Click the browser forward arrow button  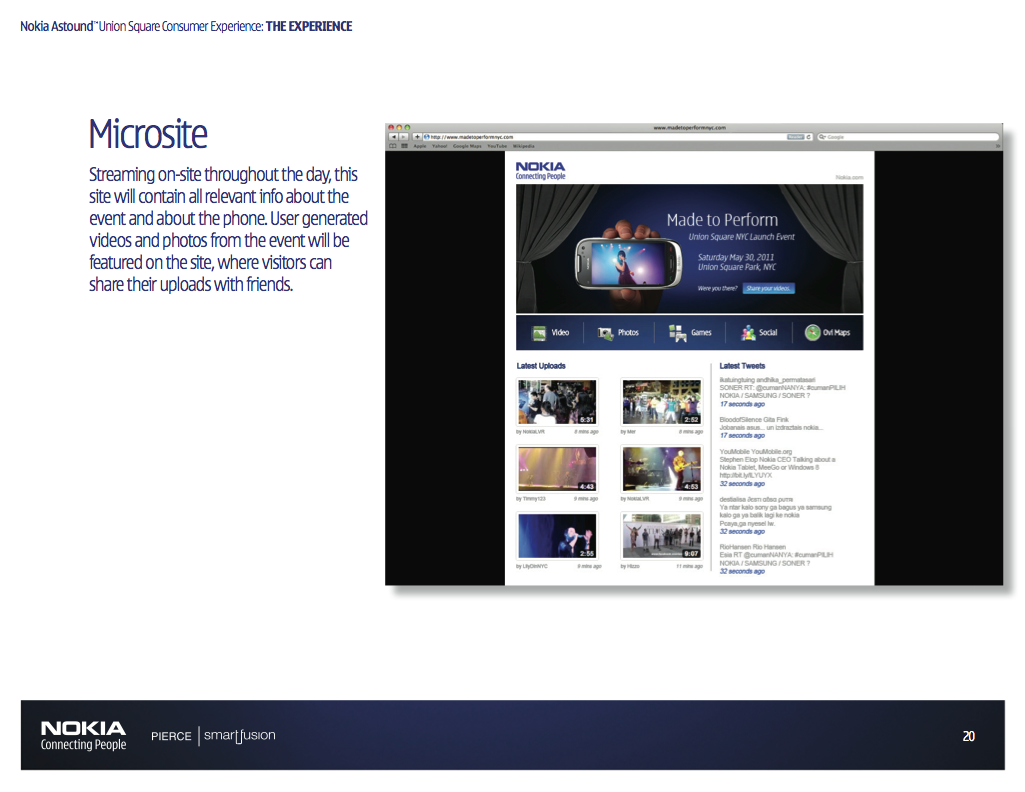point(403,137)
